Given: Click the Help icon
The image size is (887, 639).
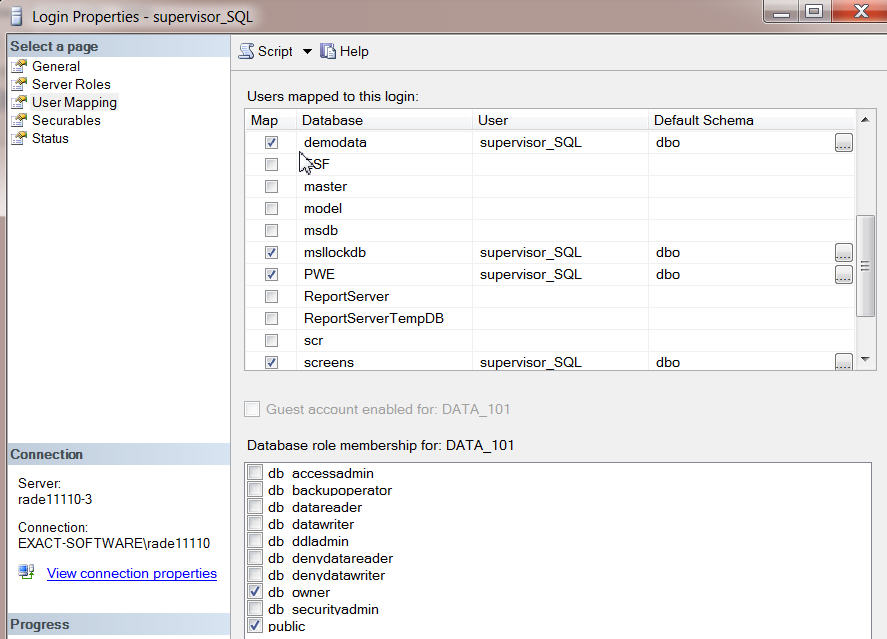Looking at the screenshot, I should 327,51.
